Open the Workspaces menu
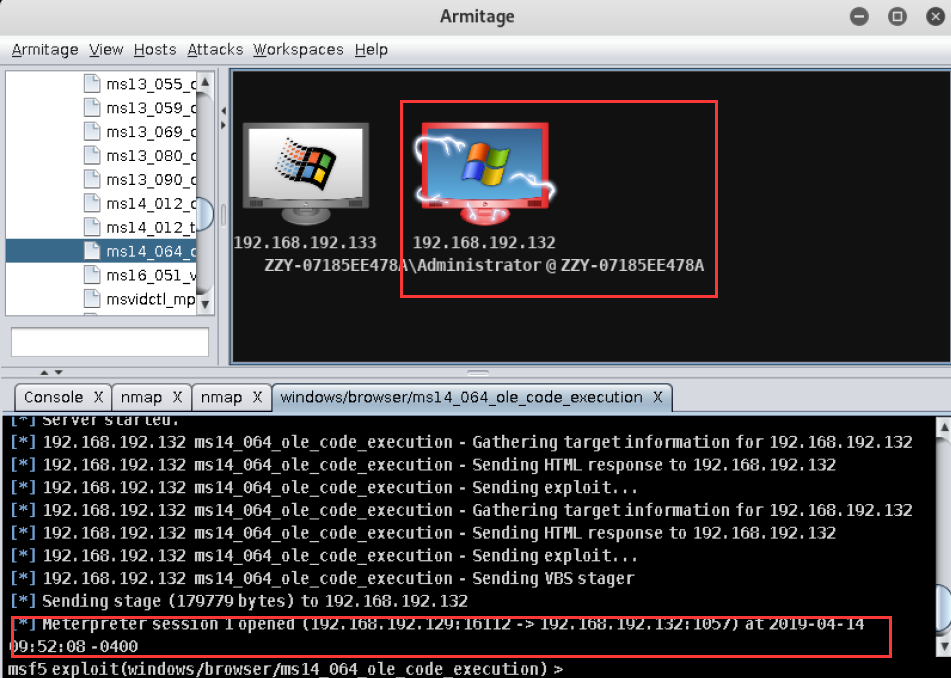951x678 pixels. pos(298,50)
